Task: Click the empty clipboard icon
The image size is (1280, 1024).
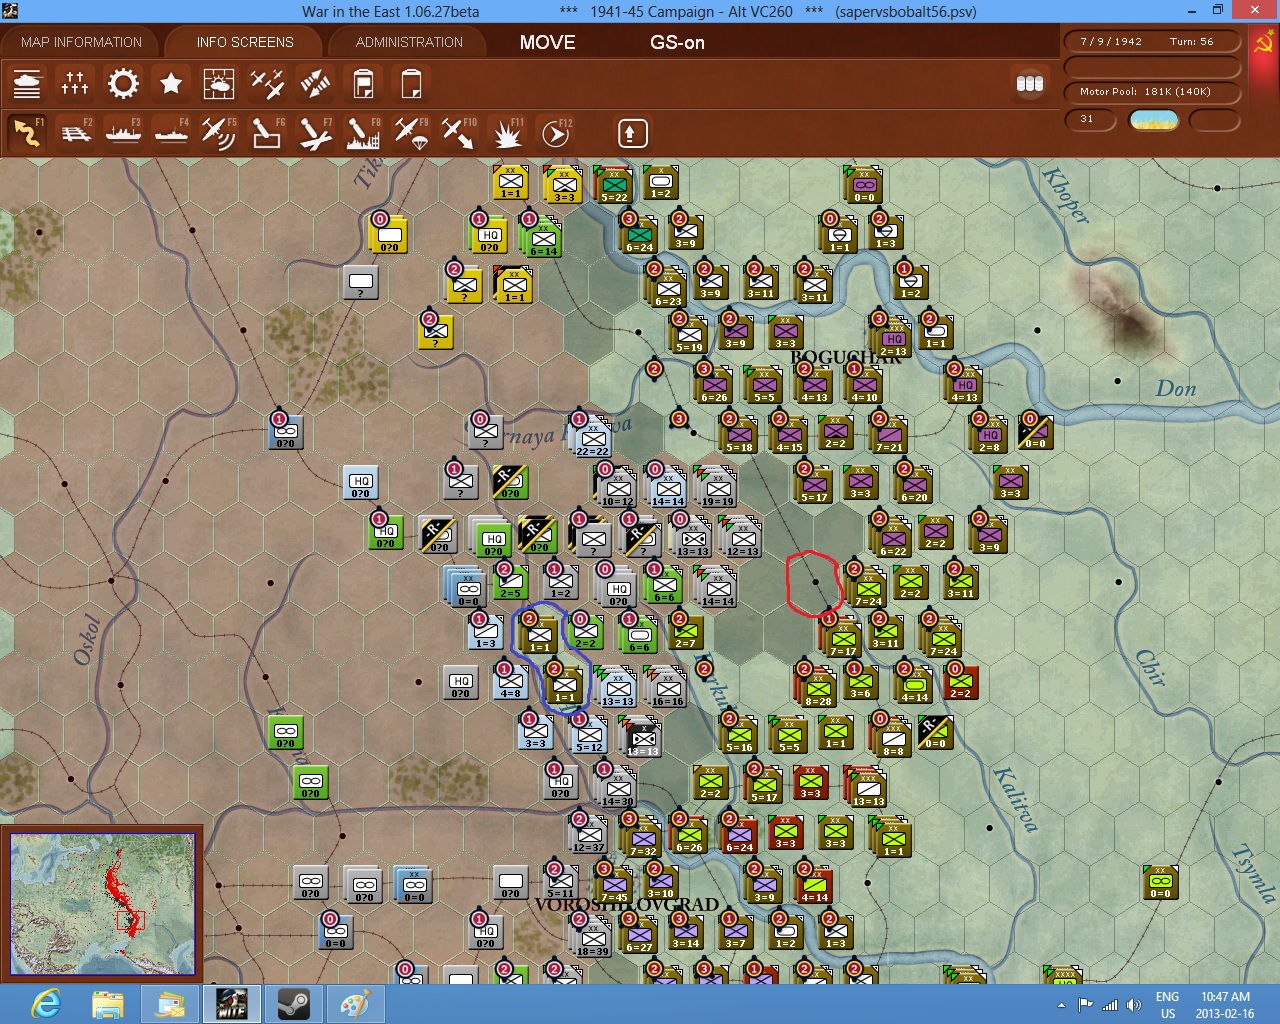Action: (411, 83)
